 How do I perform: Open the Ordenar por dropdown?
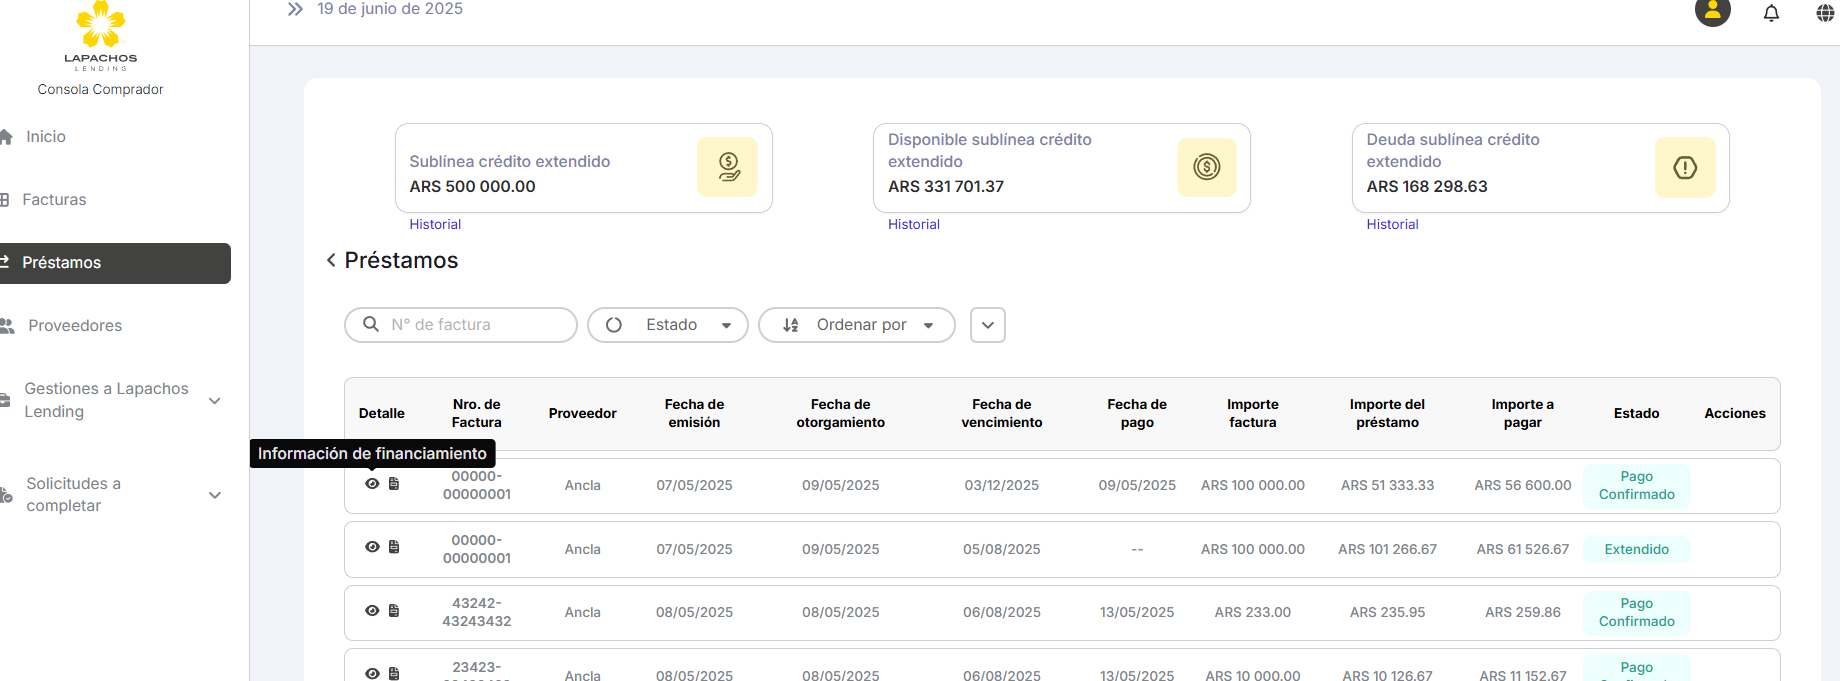coord(857,325)
